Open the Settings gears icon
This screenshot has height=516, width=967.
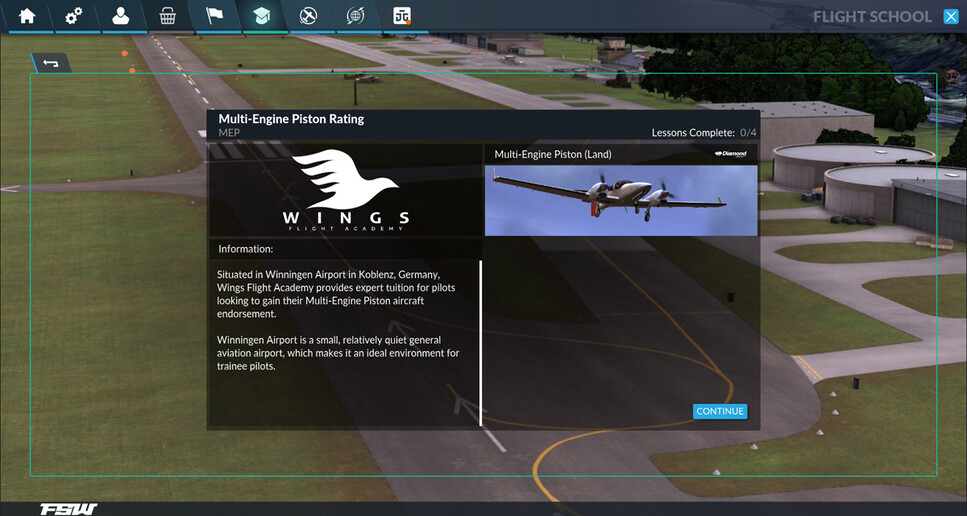pos(73,16)
